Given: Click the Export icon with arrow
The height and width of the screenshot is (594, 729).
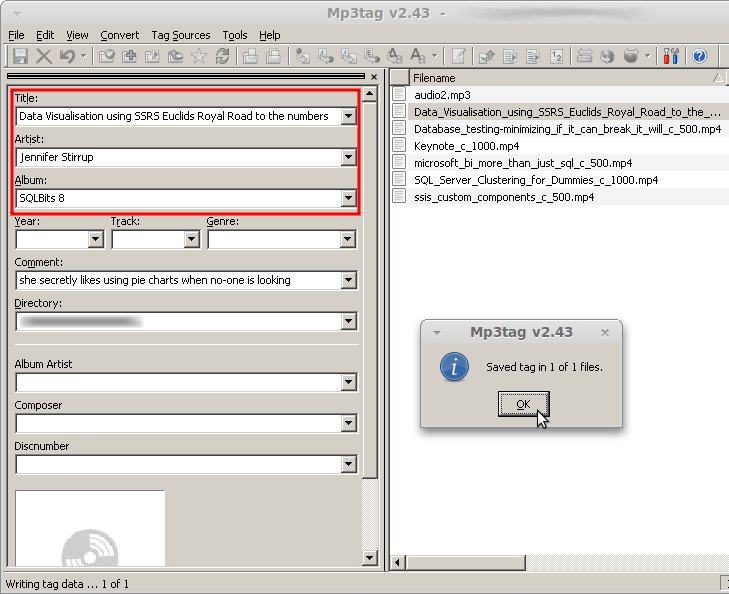Looking at the screenshot, I should [487, 56].
